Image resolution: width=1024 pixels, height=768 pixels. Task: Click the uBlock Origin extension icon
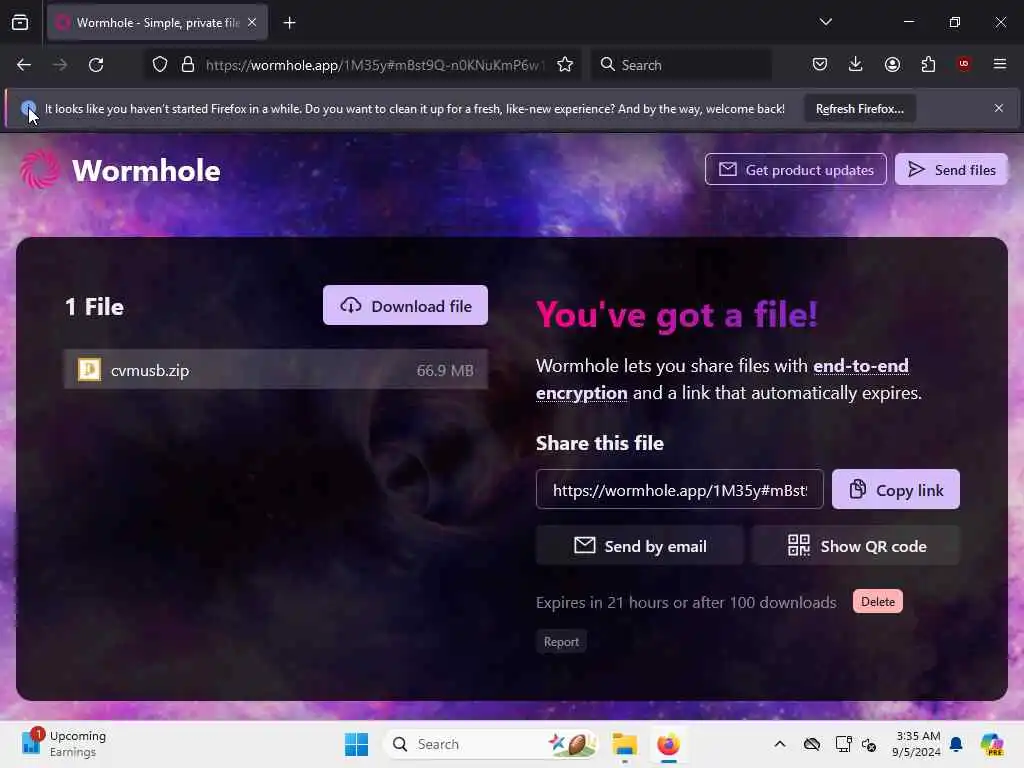pyautogui.click(x=964, y=64)
